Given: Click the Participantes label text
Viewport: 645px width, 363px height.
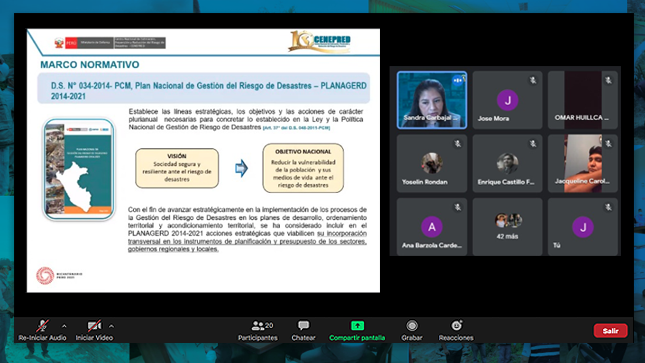Looking at the screenshot, I should (258, 337).
